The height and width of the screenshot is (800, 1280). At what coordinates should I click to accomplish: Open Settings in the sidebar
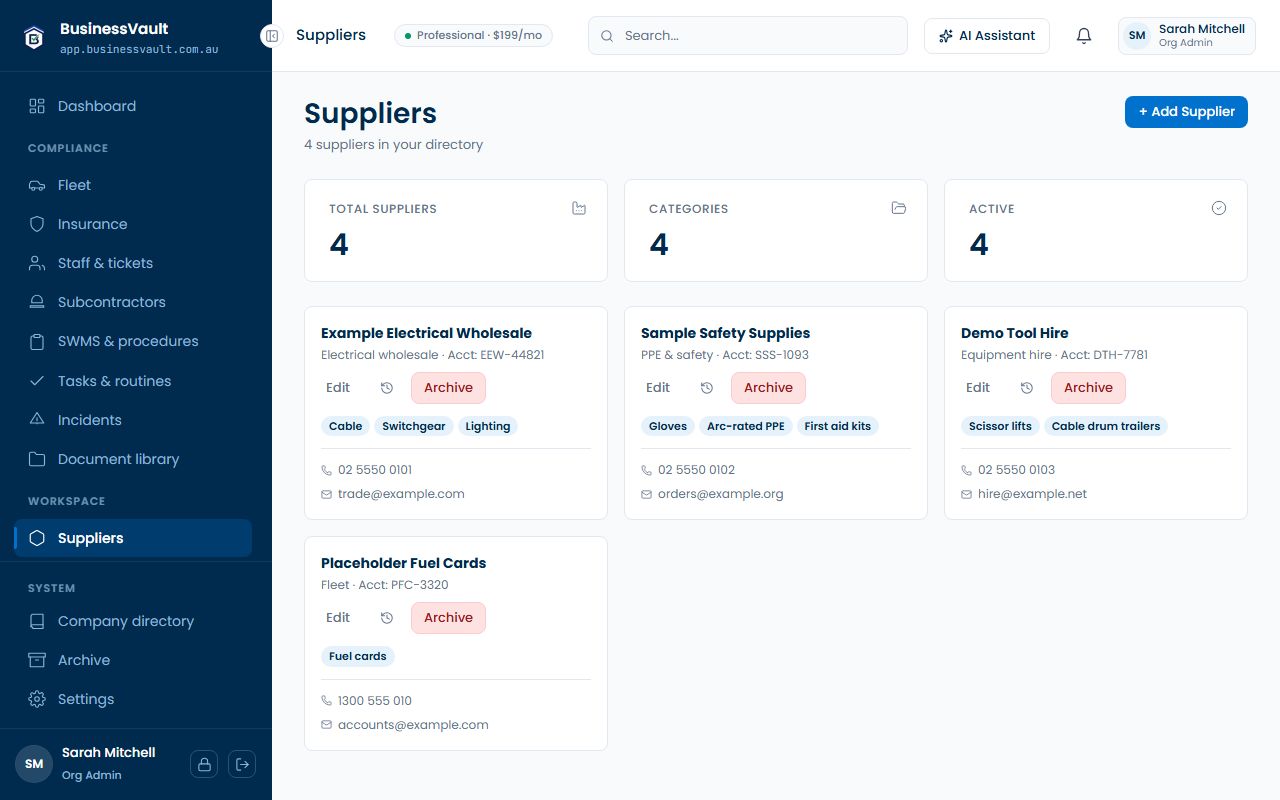133,699
